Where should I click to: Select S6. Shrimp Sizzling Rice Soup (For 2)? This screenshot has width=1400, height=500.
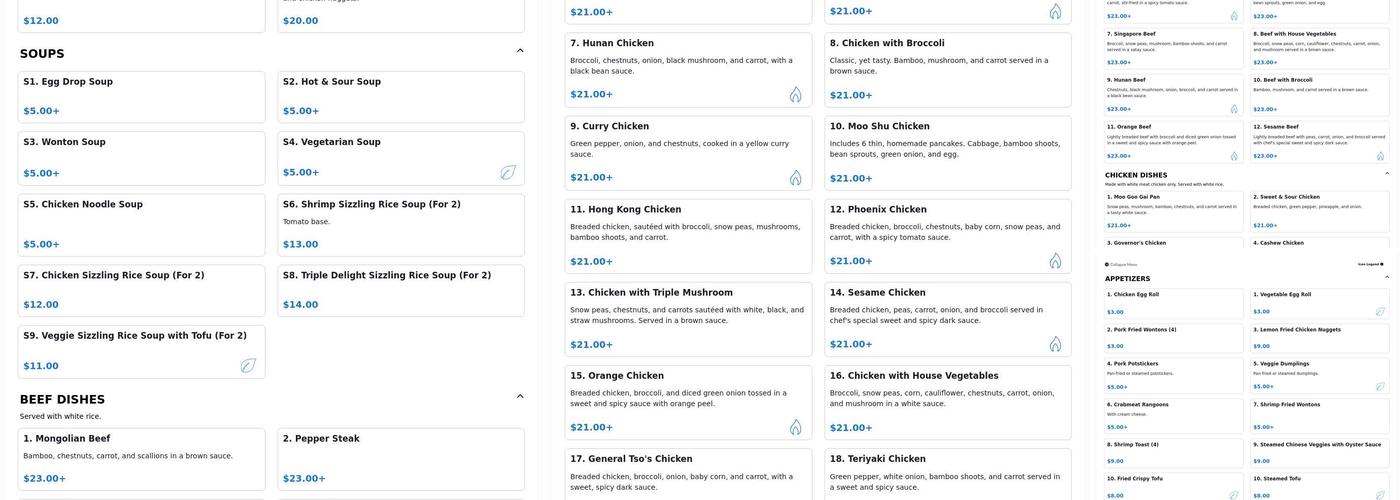(400, 224)
